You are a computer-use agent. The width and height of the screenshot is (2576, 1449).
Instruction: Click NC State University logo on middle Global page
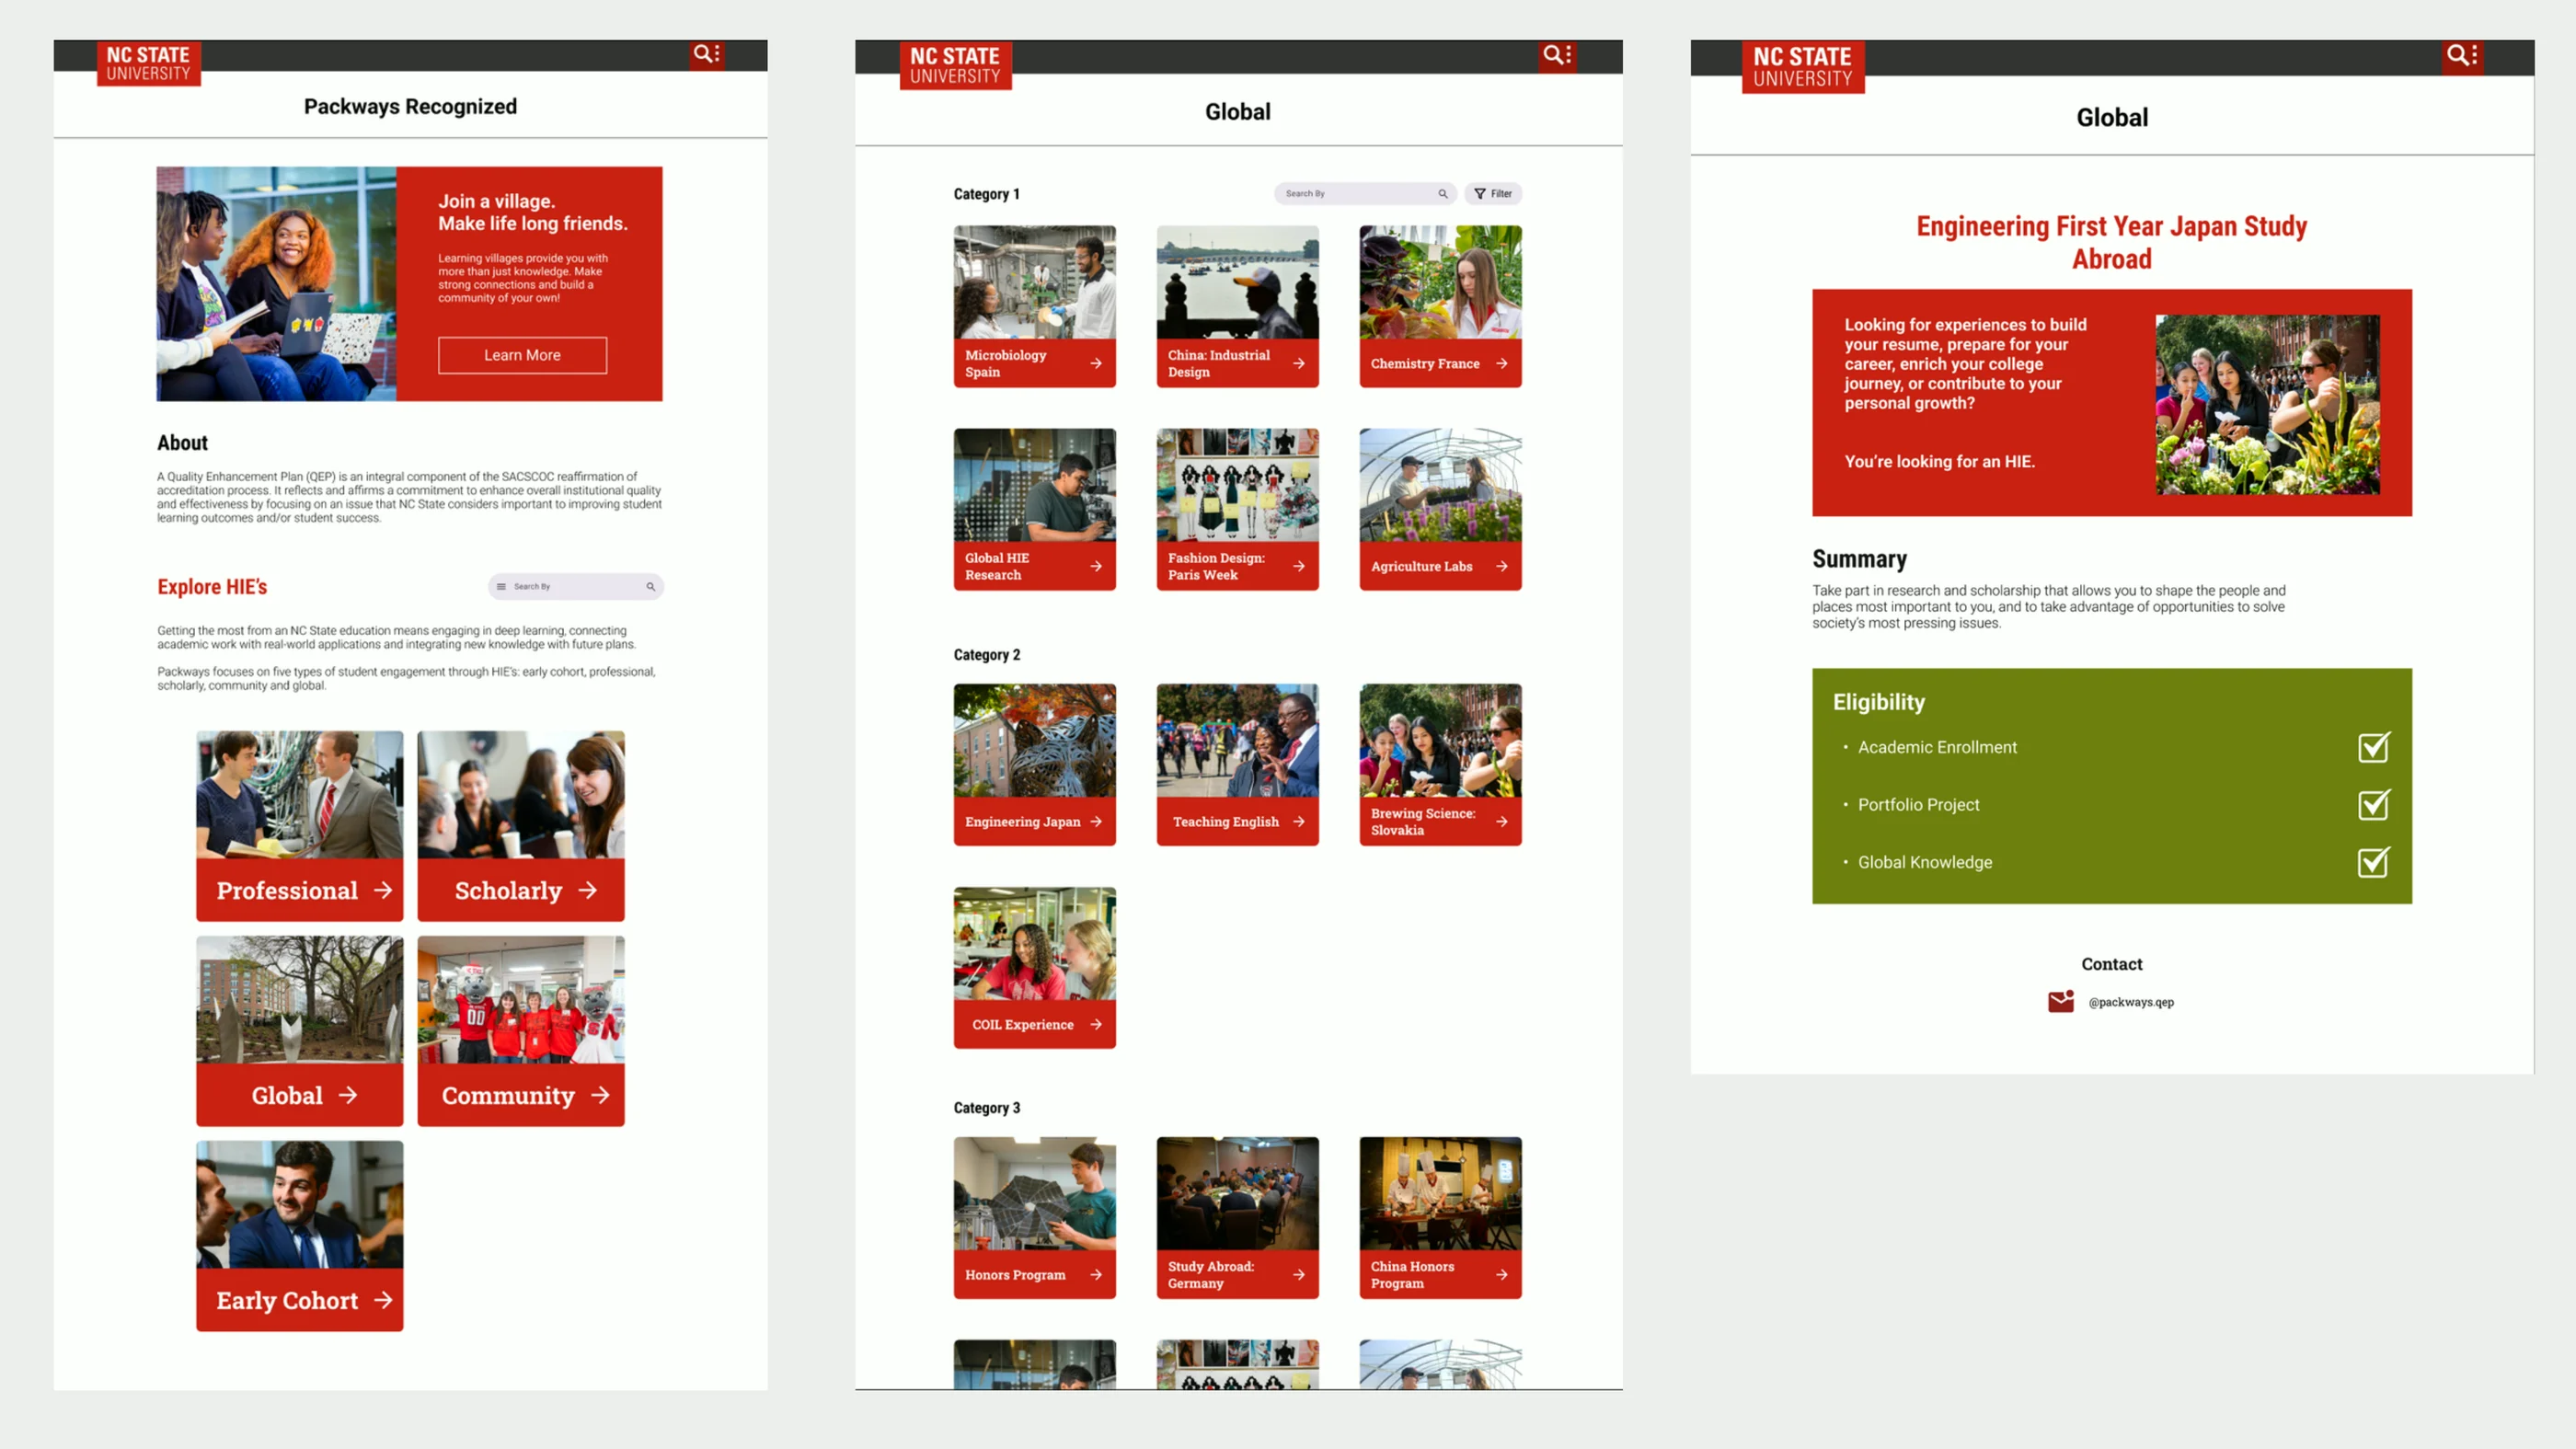tap(955, 65)
